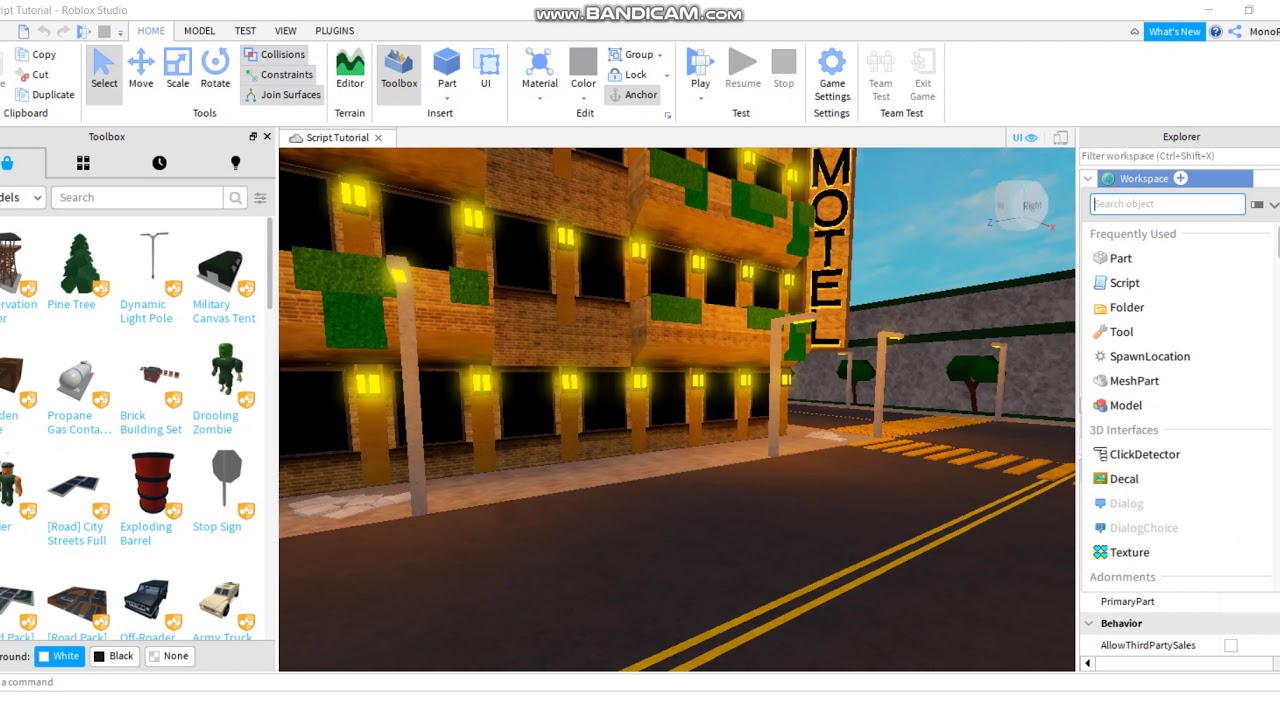
Task: Open the Toolbox search filter options
Action: coord(260,198)
